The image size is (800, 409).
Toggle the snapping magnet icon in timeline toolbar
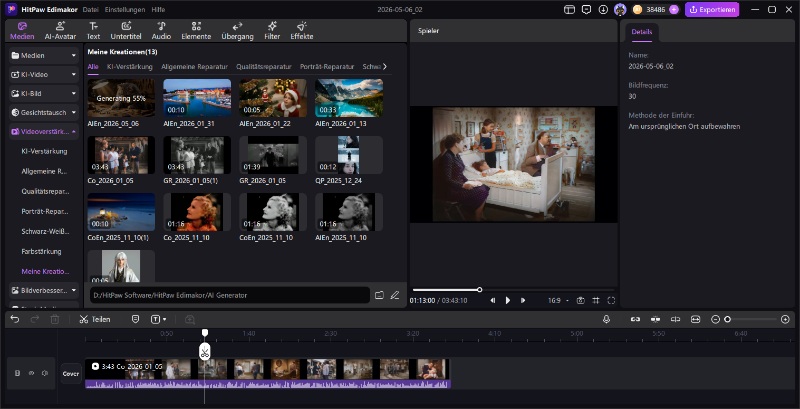tap(656, 319)
